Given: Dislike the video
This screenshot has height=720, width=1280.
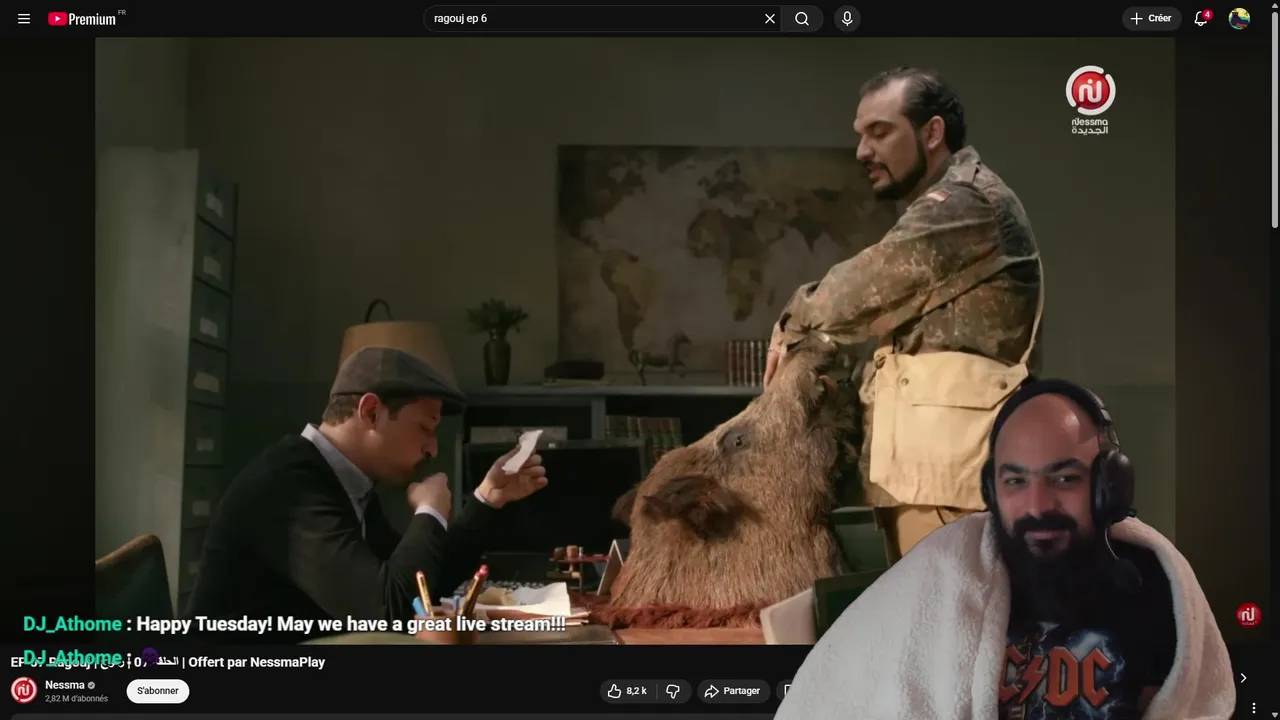Looking at the screenshot, I should pos(673,691).
